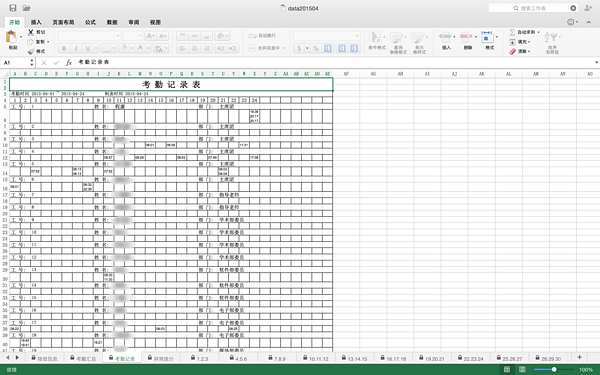Click the Conditional Formatting icon
600x375 pixels.
pos(376,38)
